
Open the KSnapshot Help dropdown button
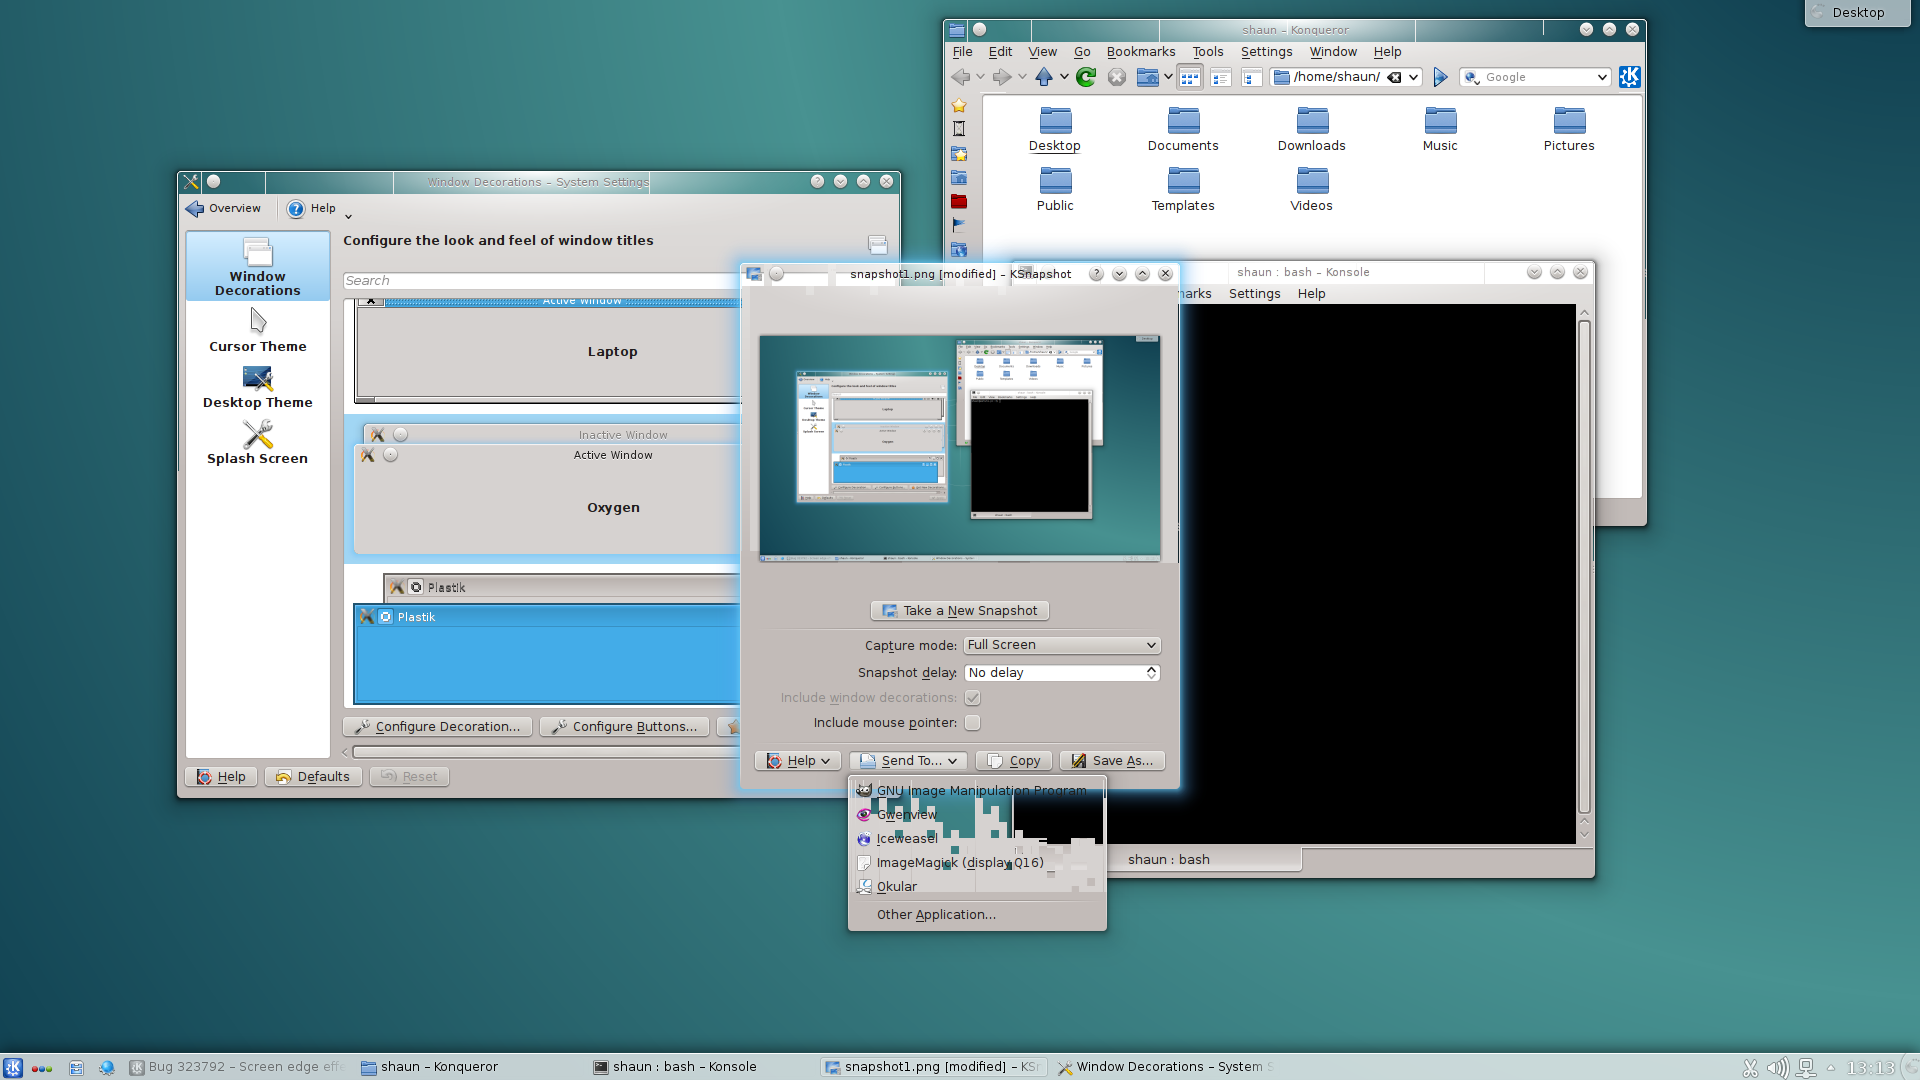pos(798,761)
